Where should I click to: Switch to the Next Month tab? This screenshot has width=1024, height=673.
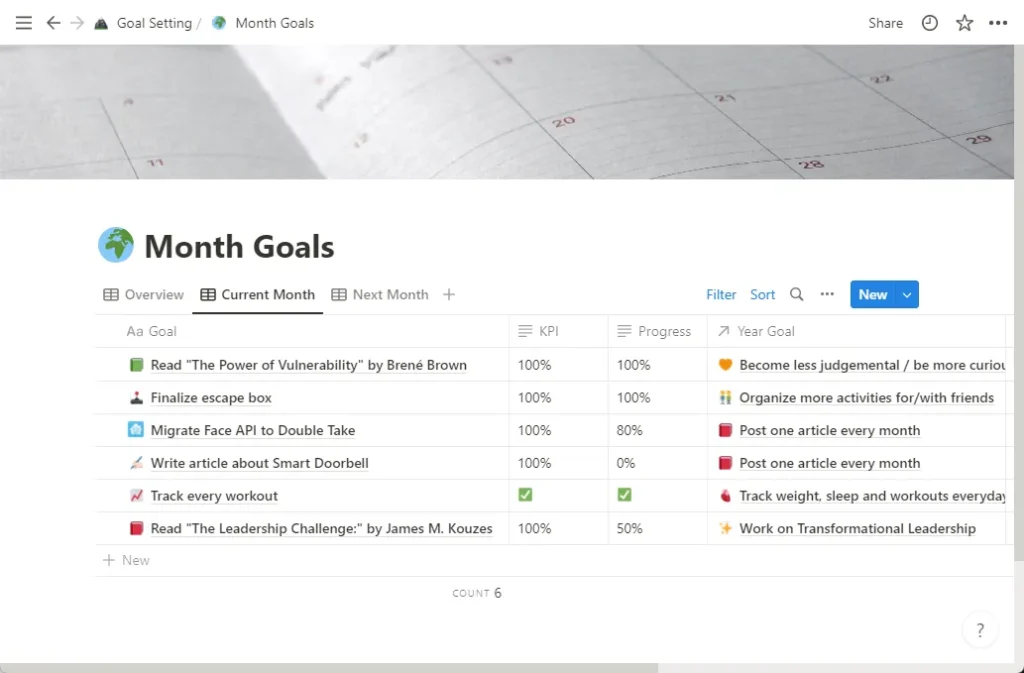click(x=380, y=294)
